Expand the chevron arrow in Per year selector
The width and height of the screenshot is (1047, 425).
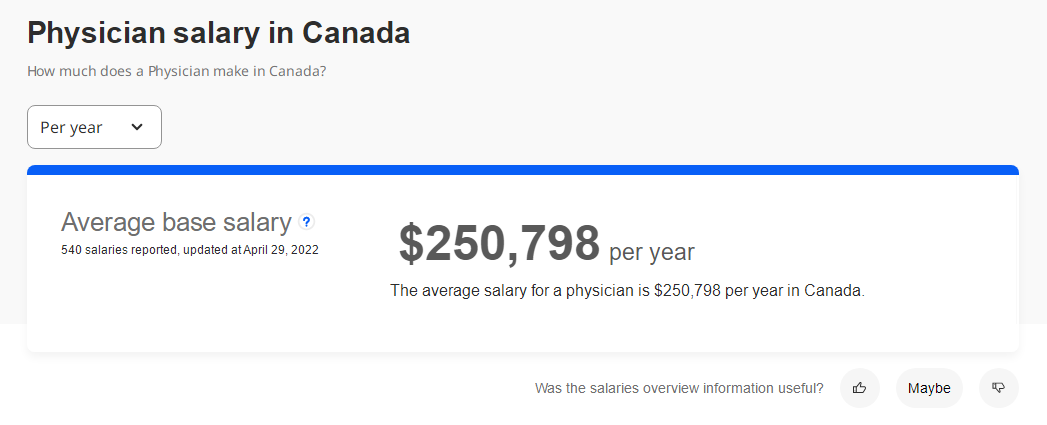137,126
